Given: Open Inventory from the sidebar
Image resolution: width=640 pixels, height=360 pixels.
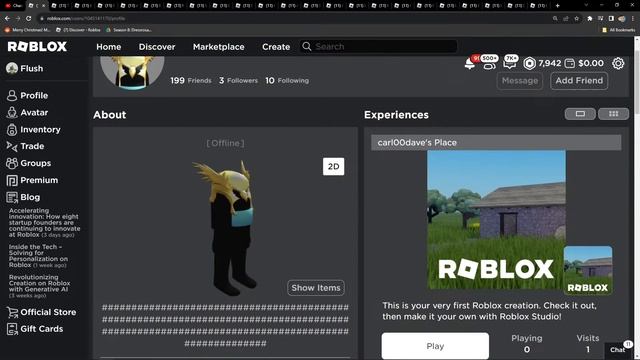Looking at the screenshot, I should point(33,130).
